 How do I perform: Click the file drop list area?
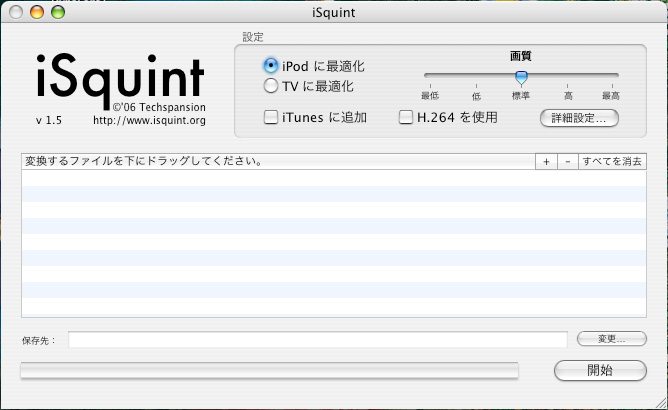pyautogui.click(x=334, y=243)
